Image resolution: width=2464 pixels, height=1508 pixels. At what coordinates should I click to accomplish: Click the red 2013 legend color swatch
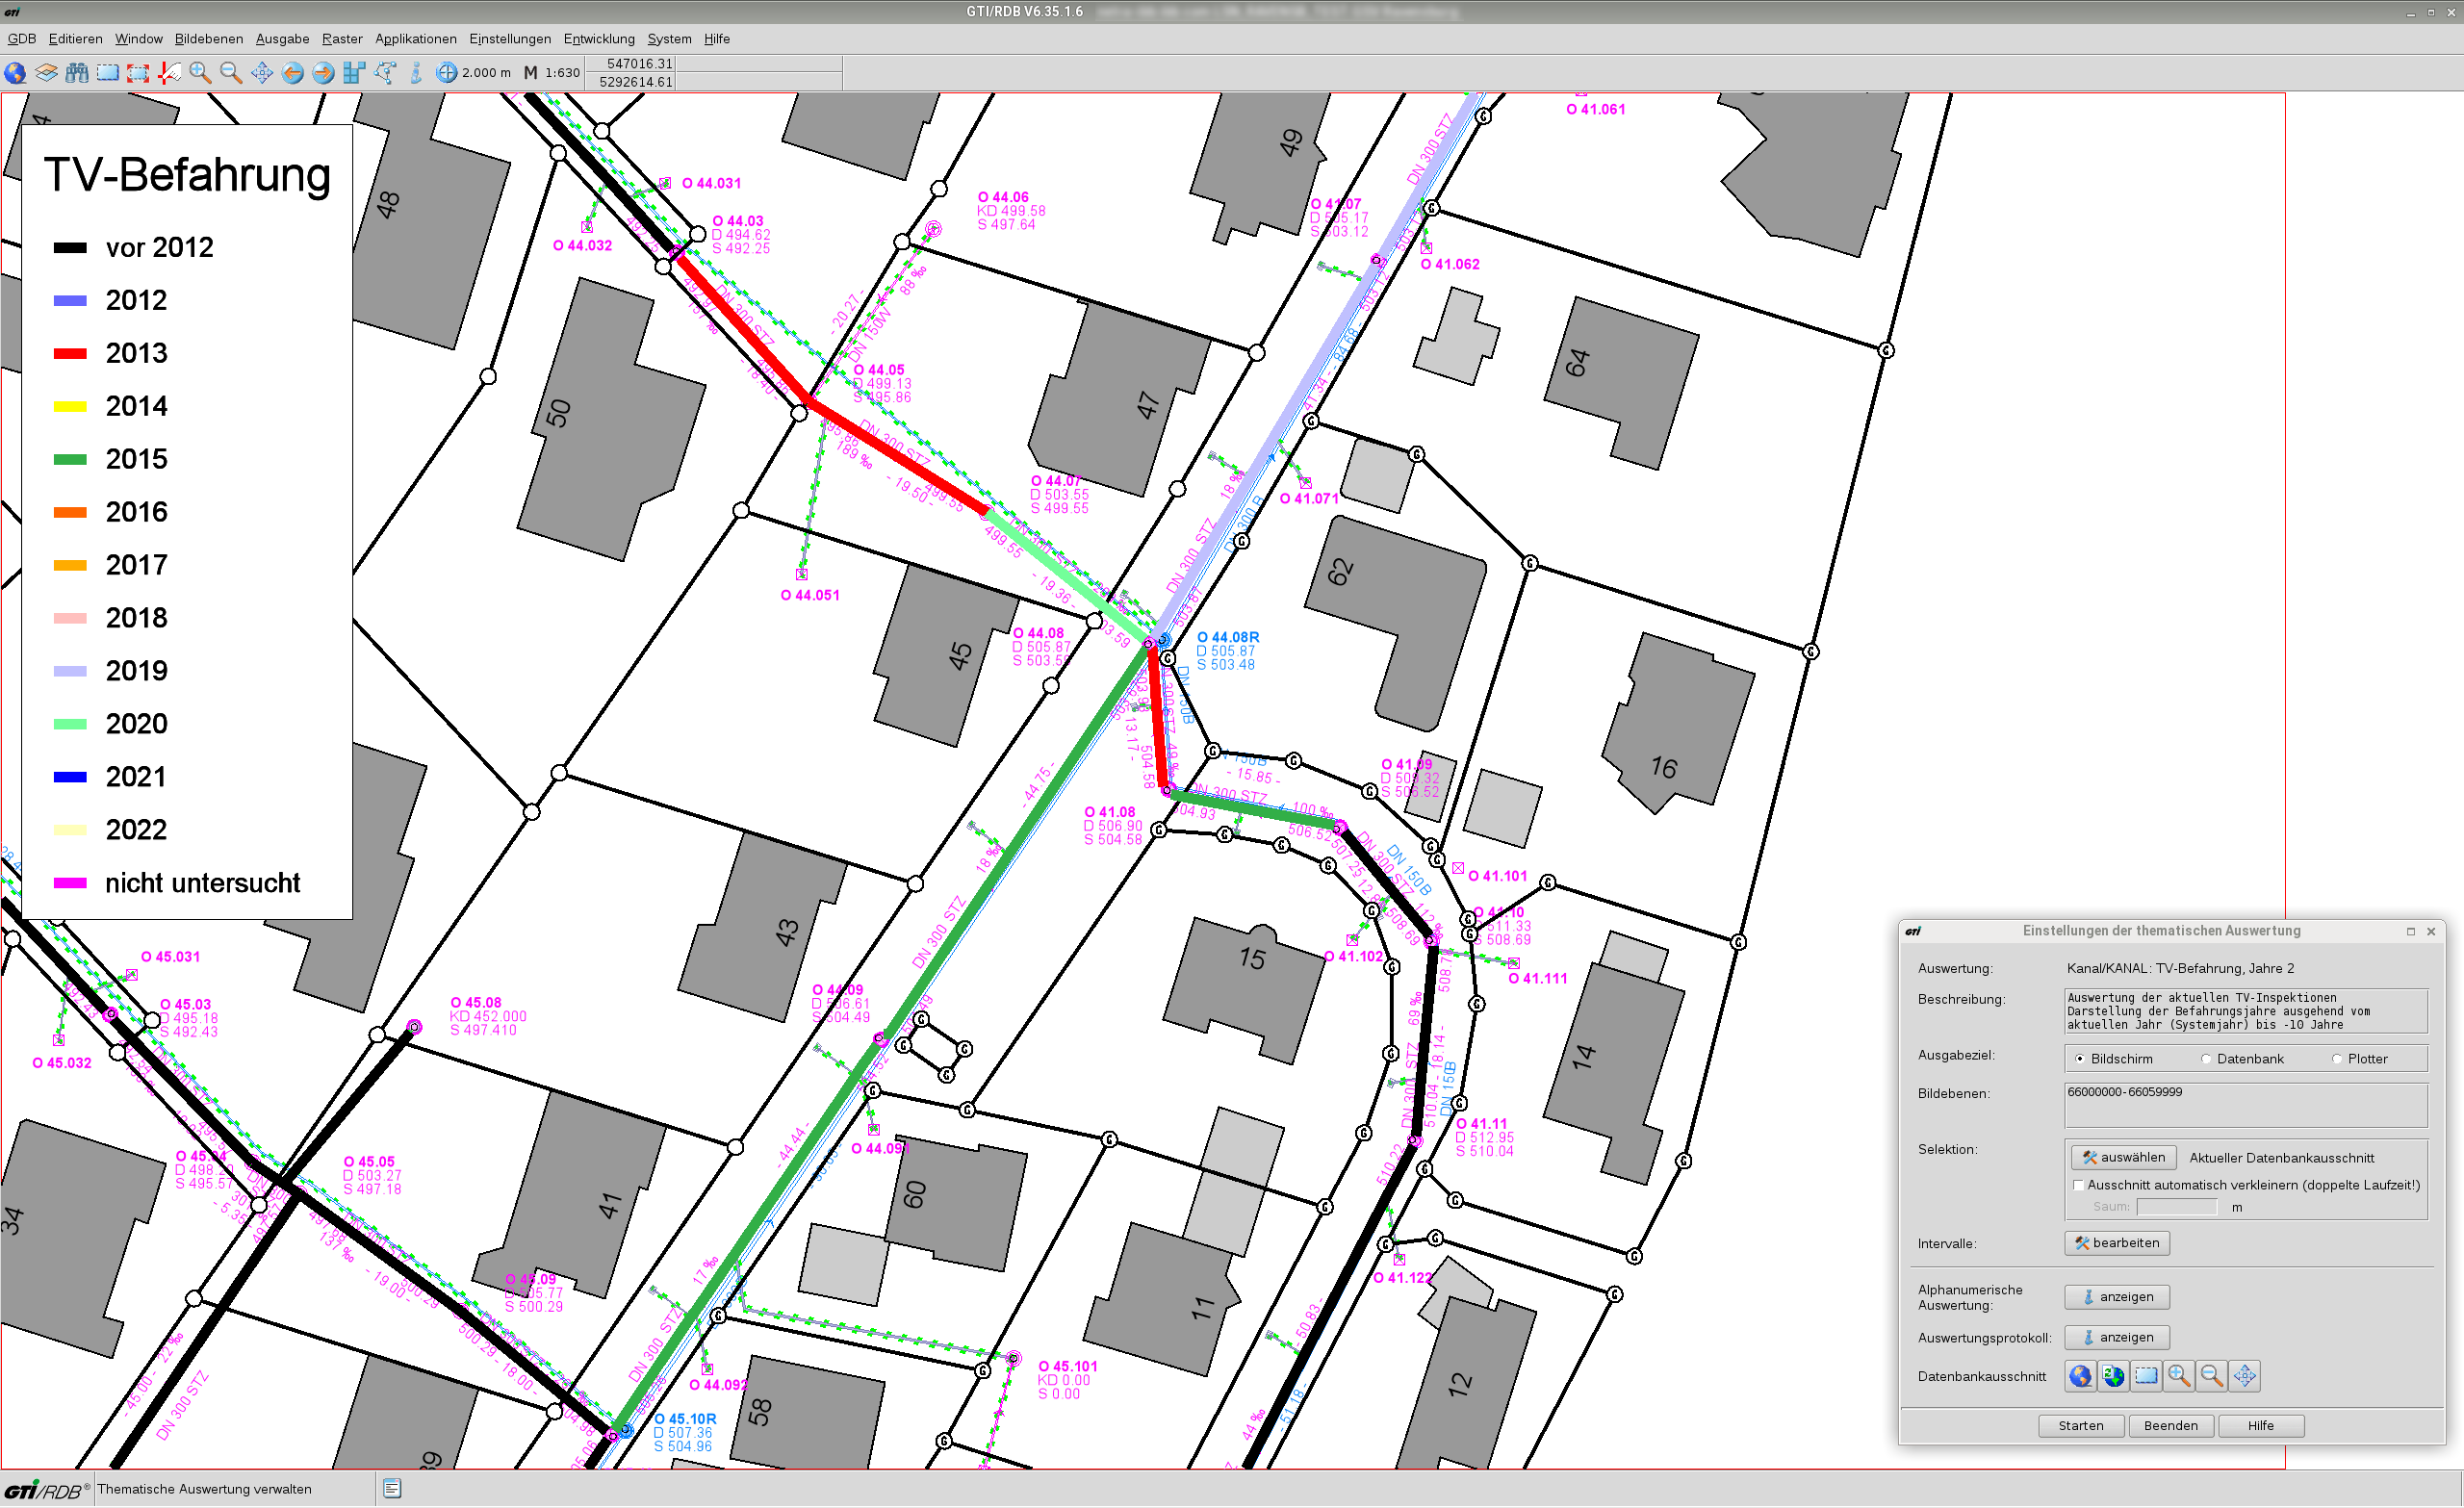[x=70, y=354]
